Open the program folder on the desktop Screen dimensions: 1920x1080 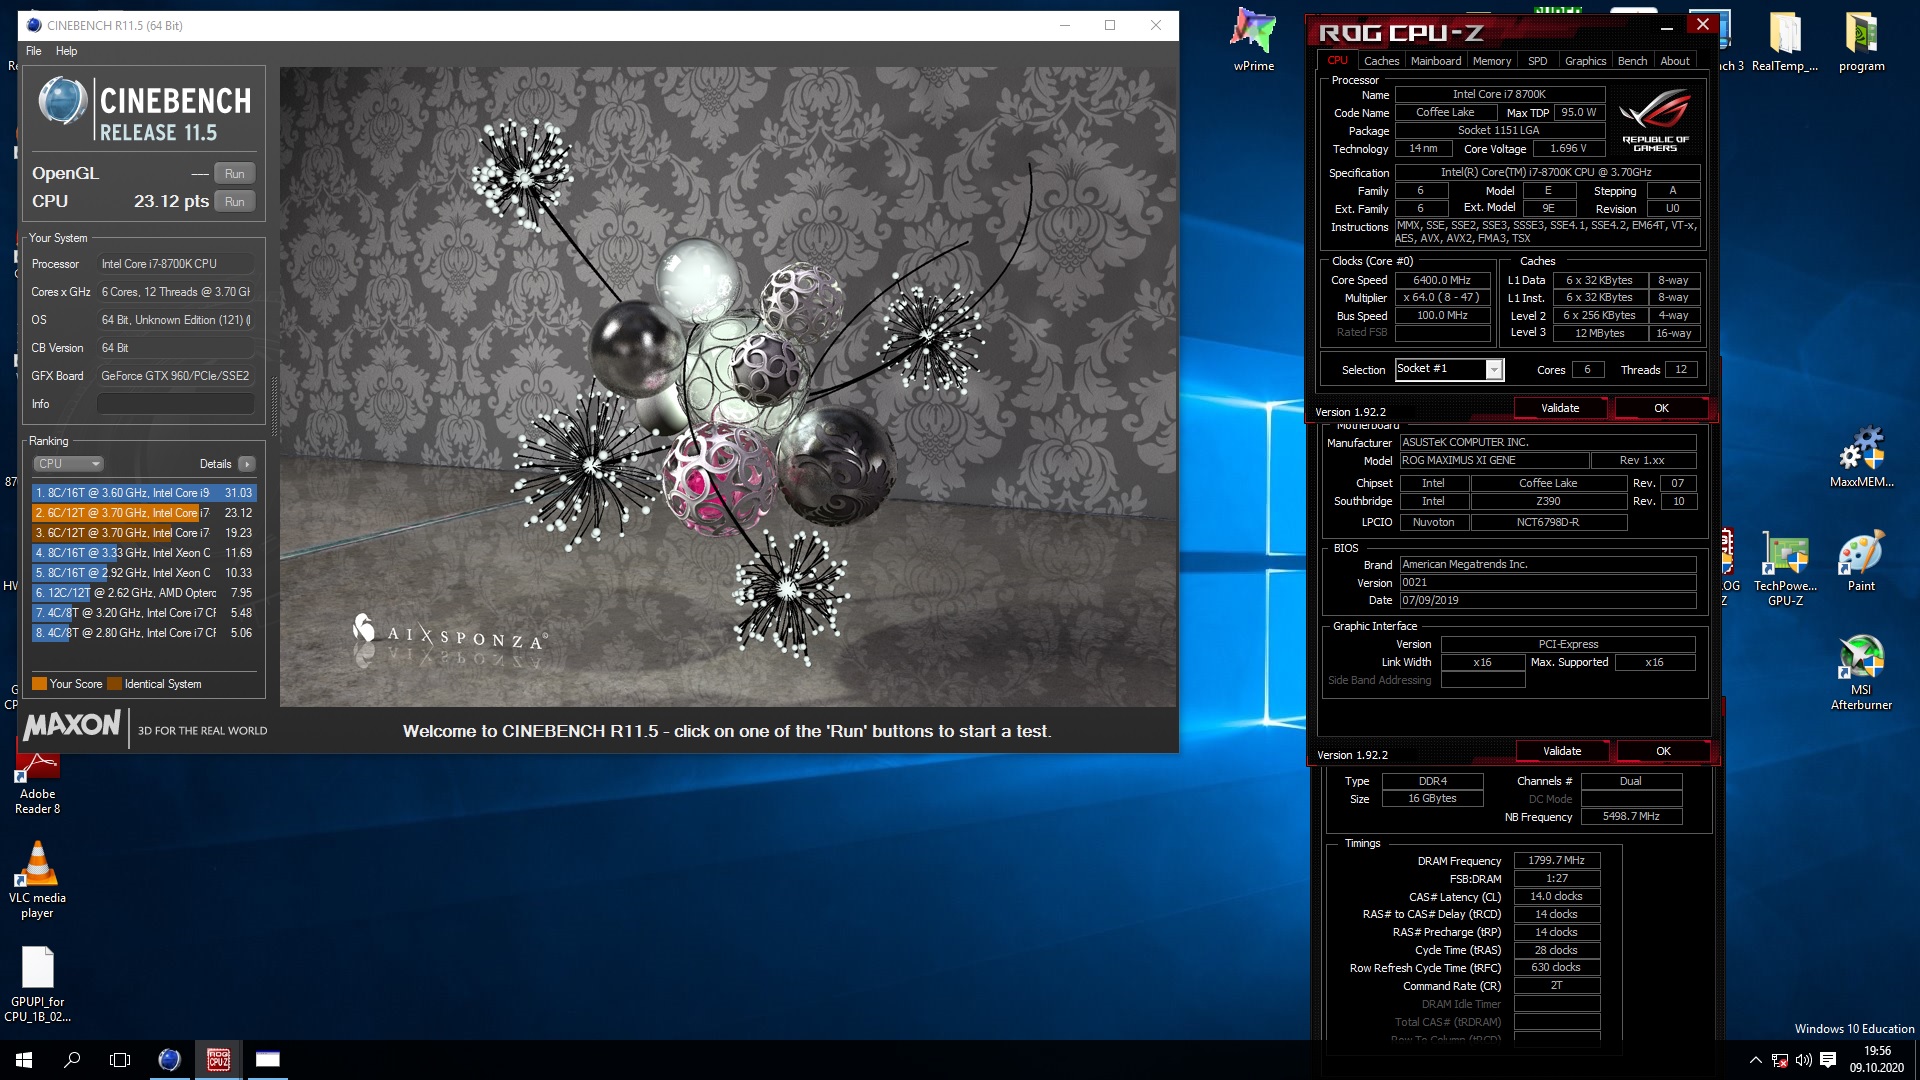point(1861,40)
